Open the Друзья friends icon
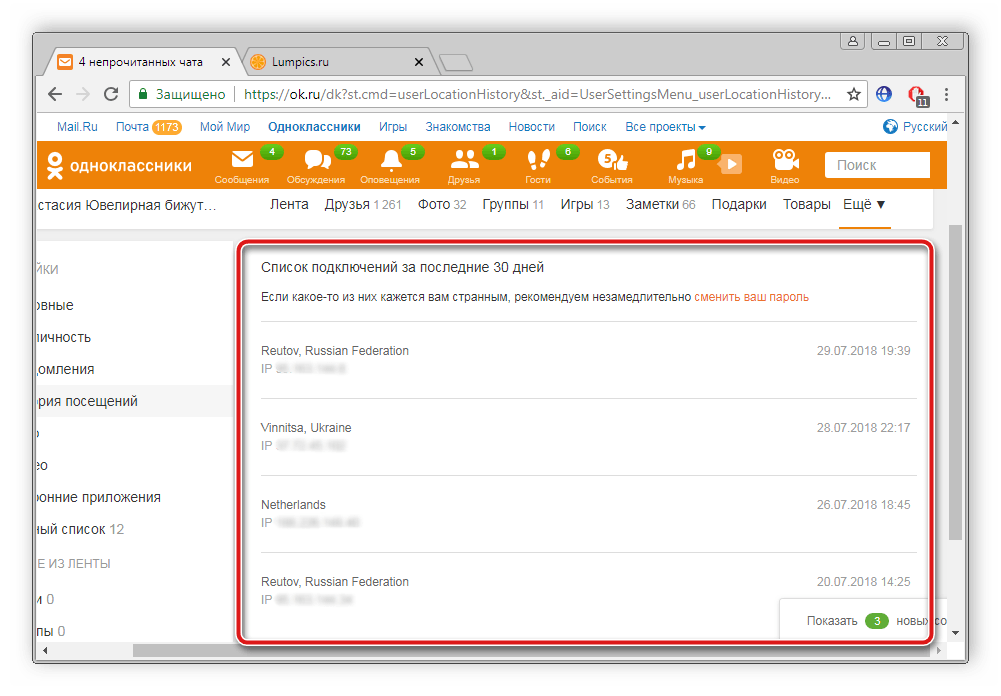 [x=464, y=162]
